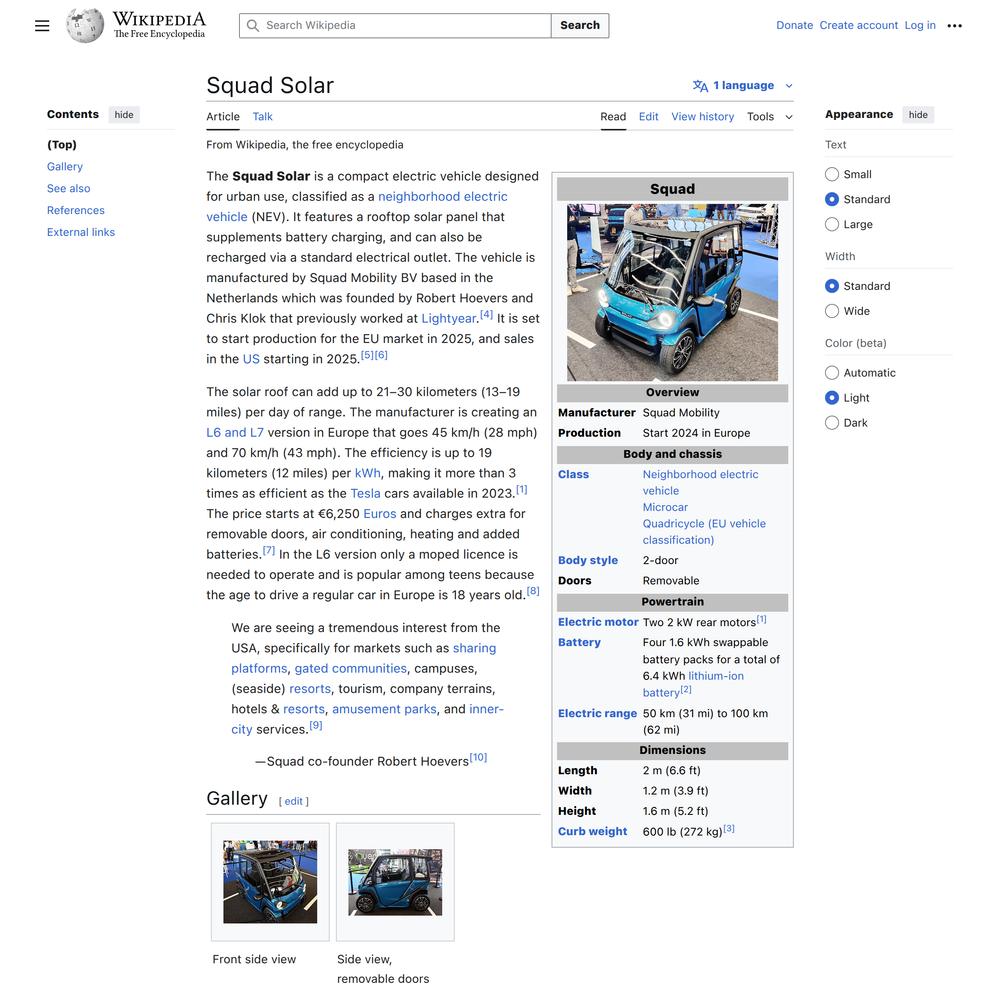Click the Battery infobox label link

pyautogui.click(x=579, y=642)
